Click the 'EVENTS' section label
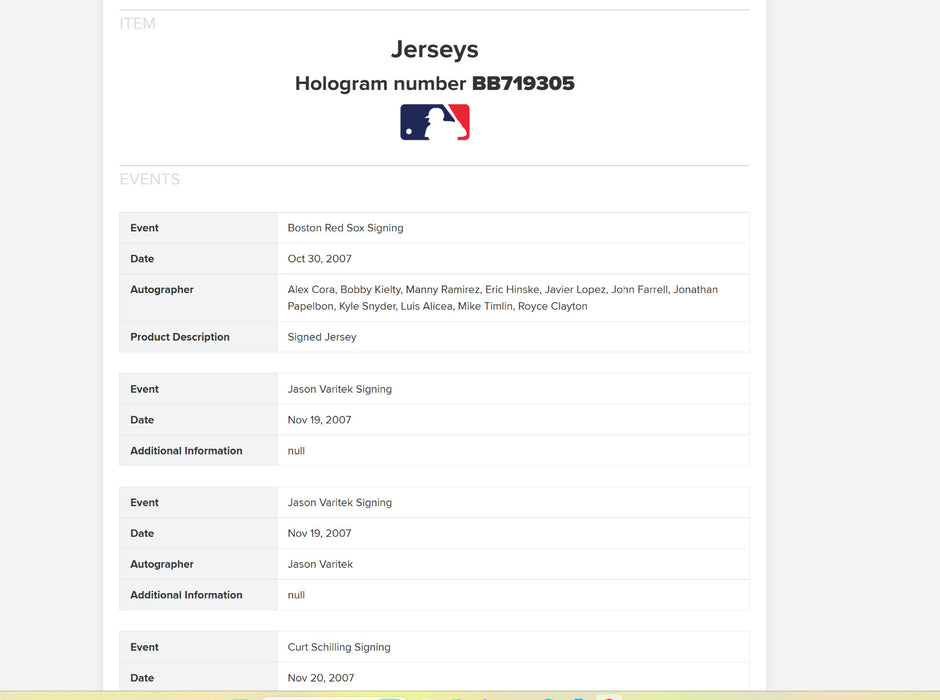The width and height of the screenshot is (940, 700). [149, 179]
